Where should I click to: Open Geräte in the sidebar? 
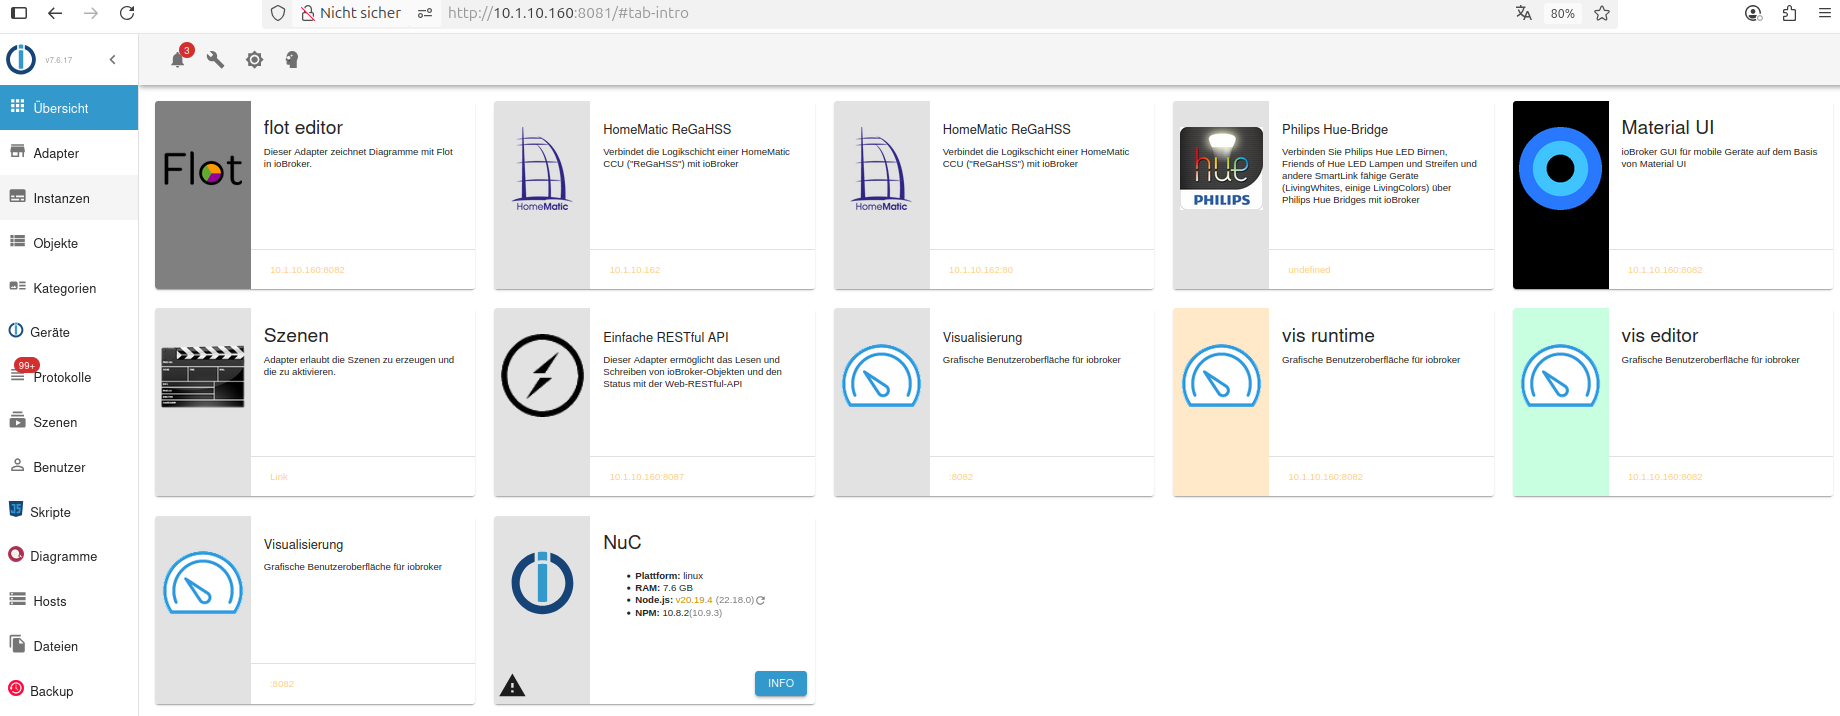69,332
